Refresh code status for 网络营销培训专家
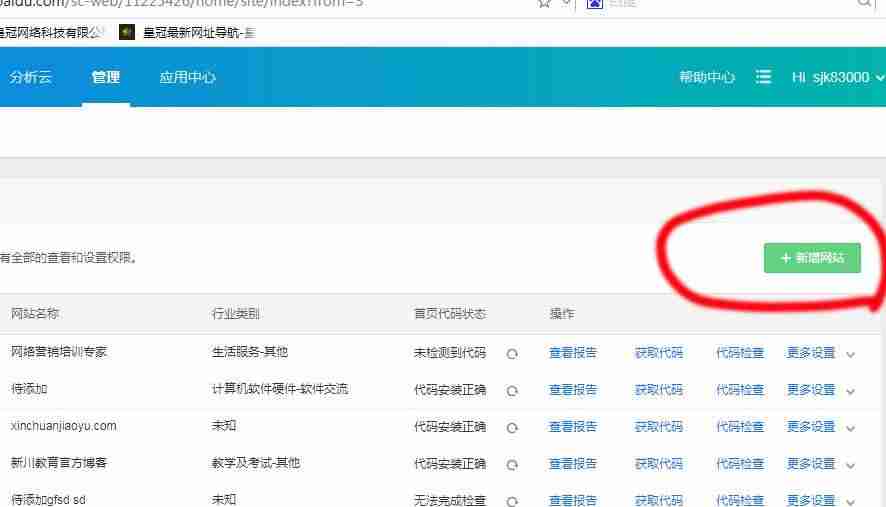The height and width of the screenshot is (507, 886). point(512,354)
